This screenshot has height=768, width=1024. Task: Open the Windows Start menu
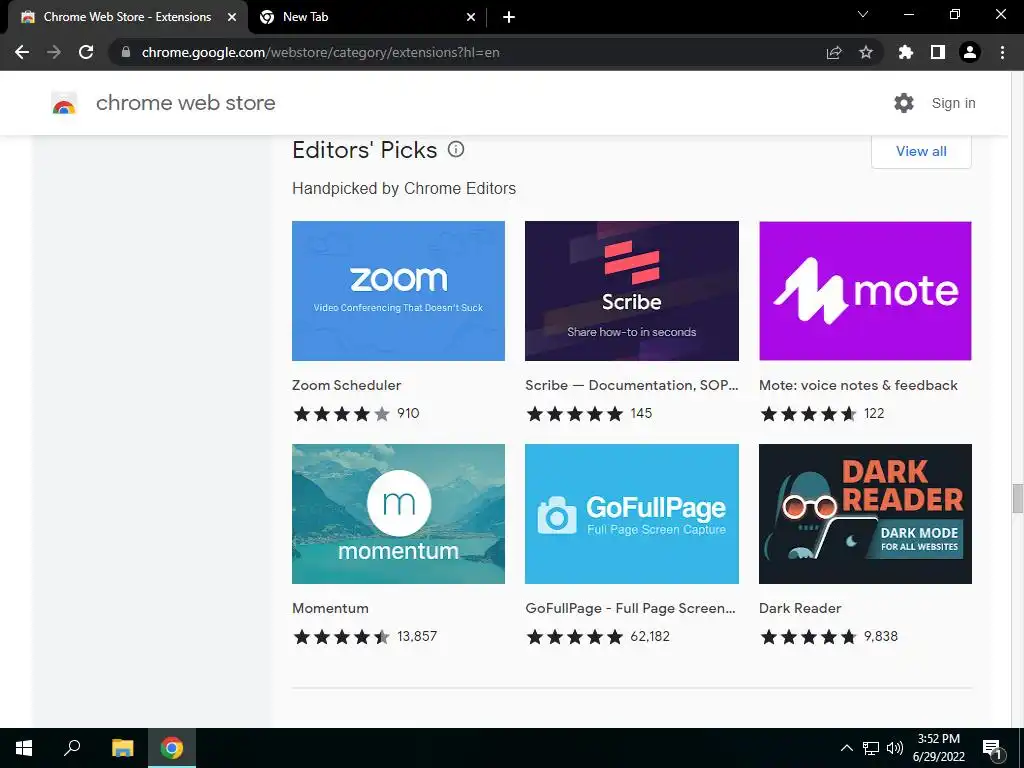pyautogui.click(x=24, y=748)
